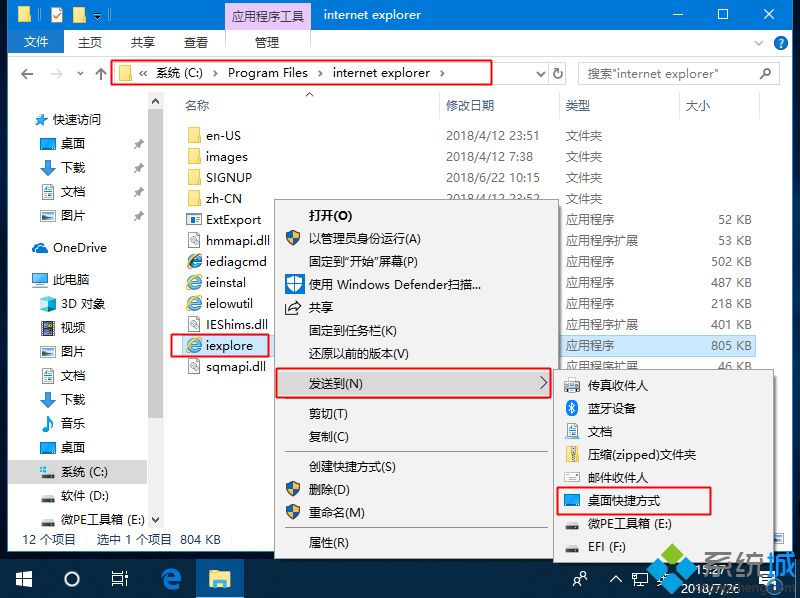Click the File Explorer taskbar icon
This screenshot has width=800, height=598.
click(219, 579)
